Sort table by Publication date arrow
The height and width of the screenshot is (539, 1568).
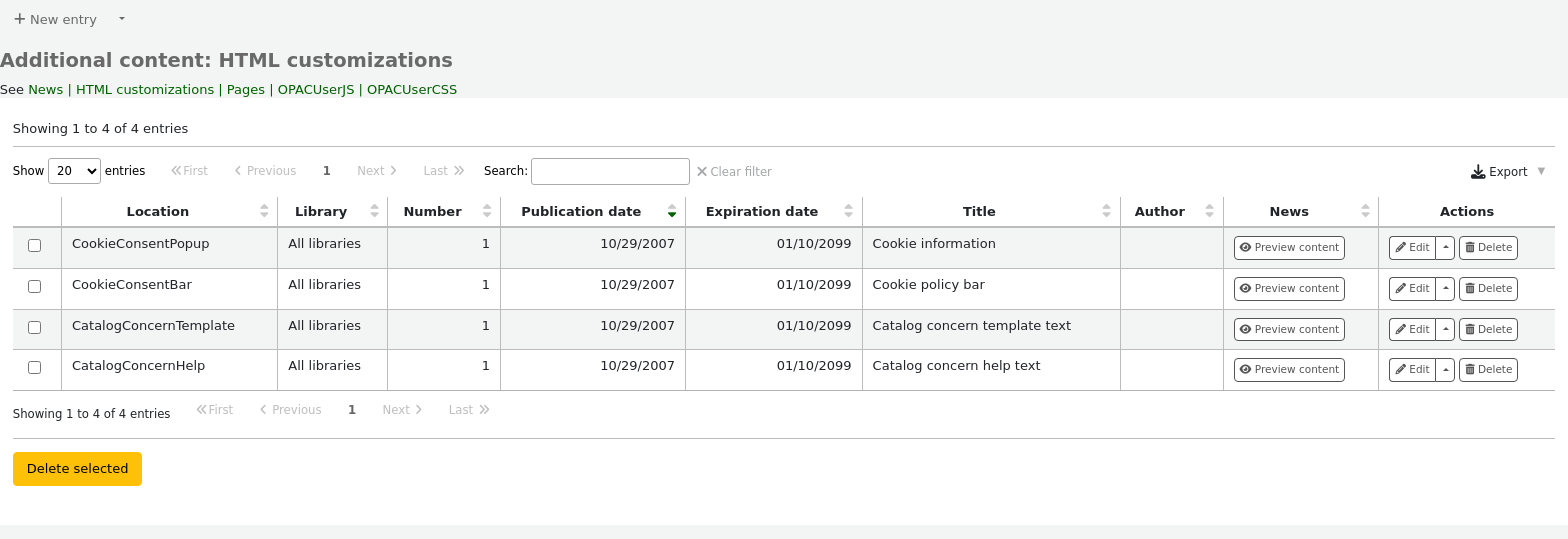click(672, 211)
